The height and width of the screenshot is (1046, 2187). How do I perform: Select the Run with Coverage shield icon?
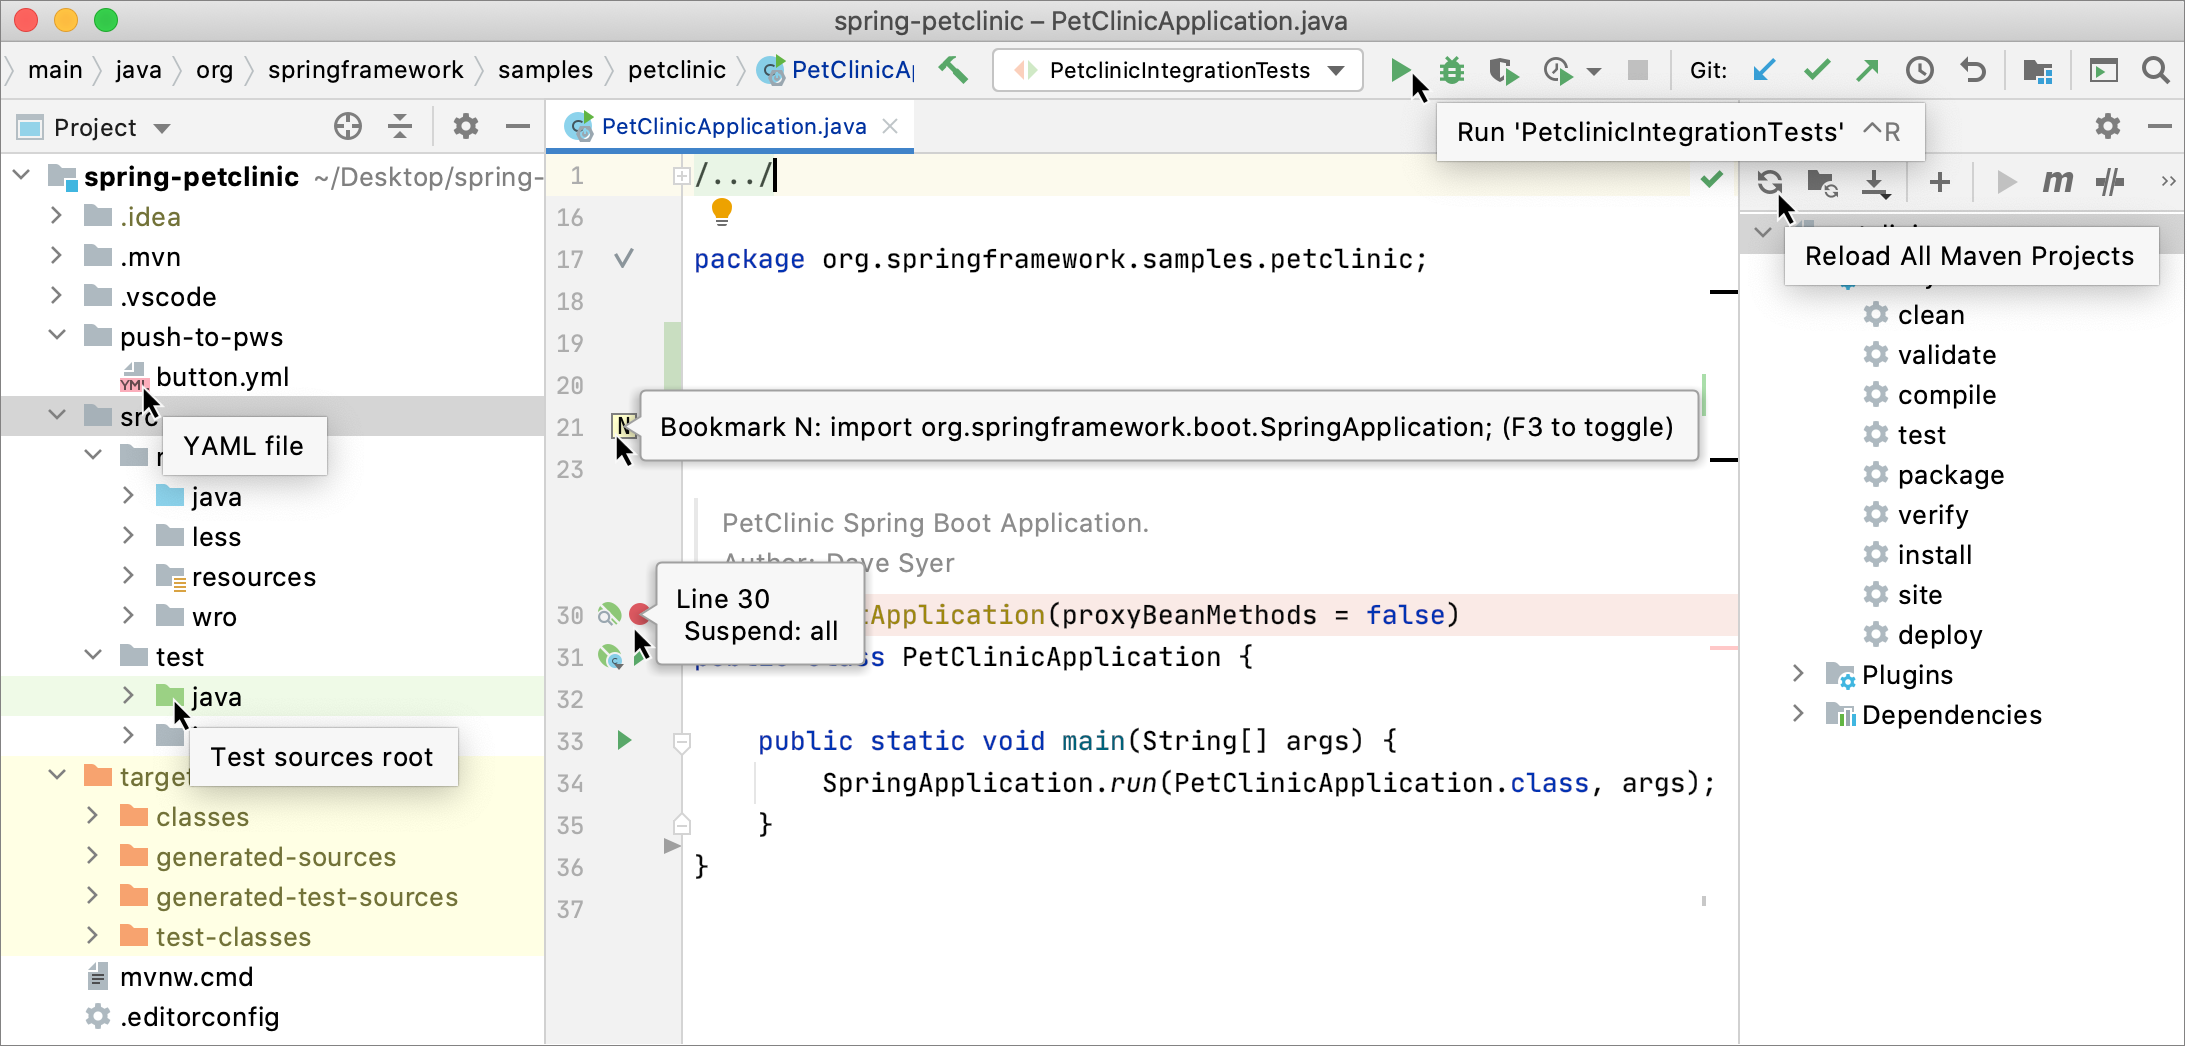coord(1504,70)
